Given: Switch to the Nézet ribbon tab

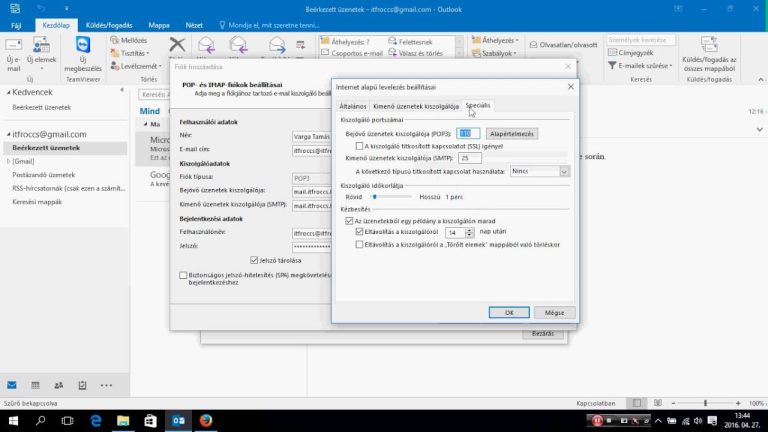Looking at the screenshot, I should pos(194,25).
